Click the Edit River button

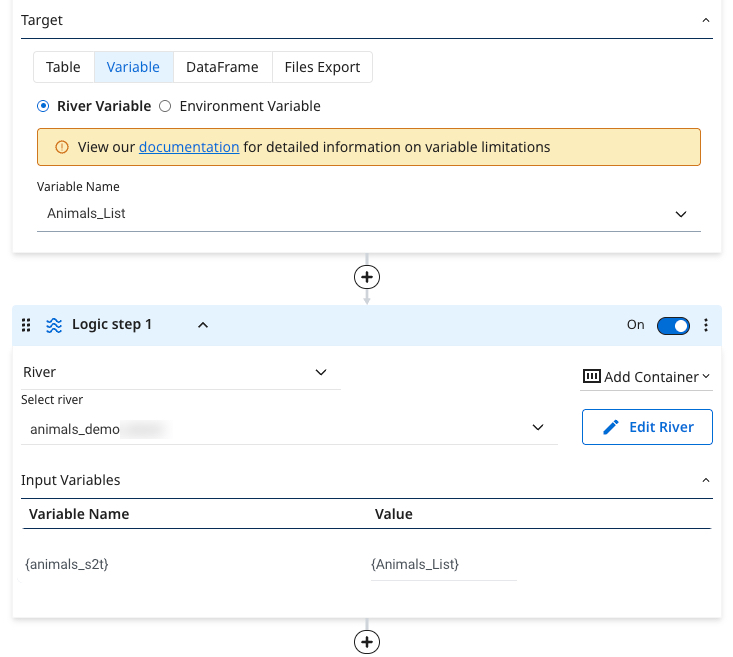[x=646, y=427]
